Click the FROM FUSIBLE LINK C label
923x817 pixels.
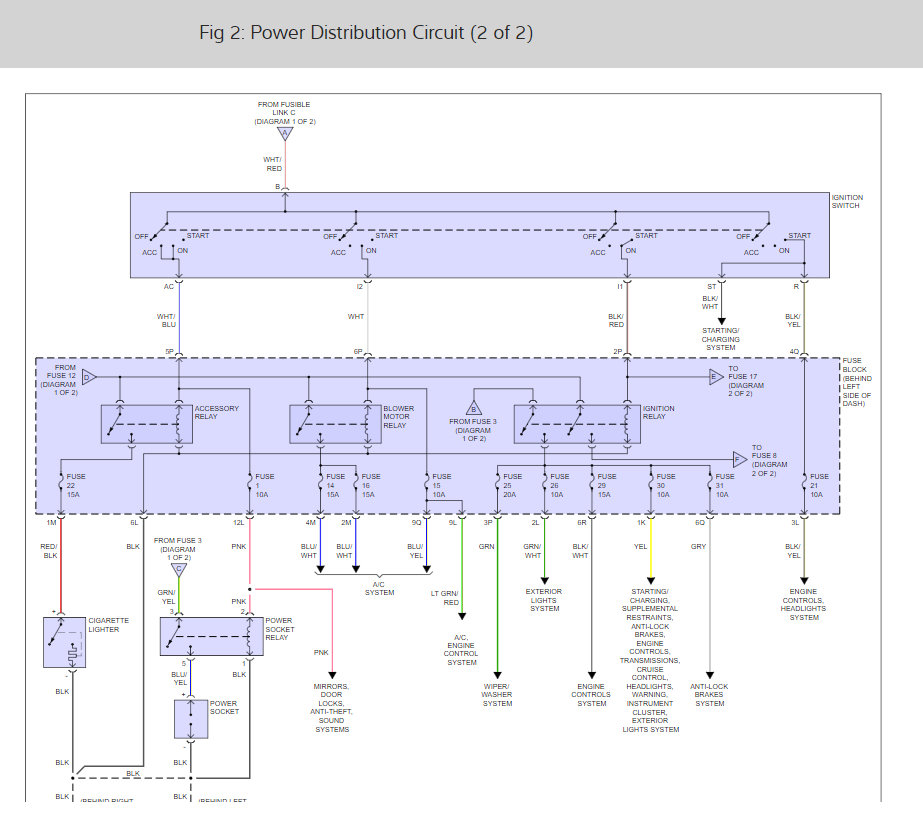[285, 112]
